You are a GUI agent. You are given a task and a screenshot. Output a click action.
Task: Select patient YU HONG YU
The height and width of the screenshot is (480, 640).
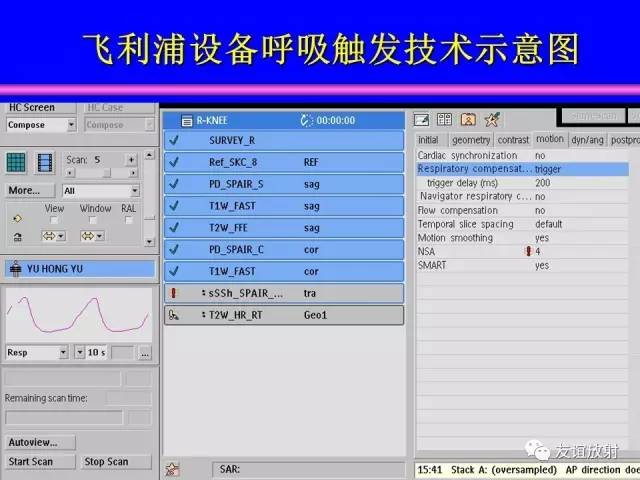[80, 269]
